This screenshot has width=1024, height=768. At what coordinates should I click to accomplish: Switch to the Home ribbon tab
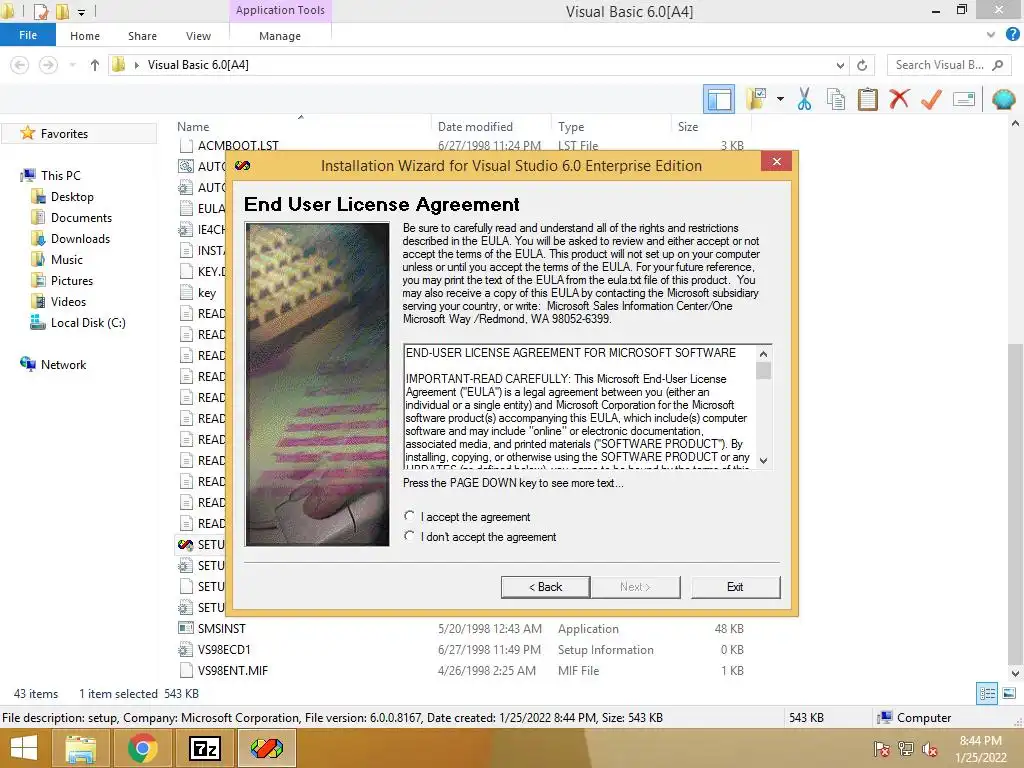click(85, 36)
